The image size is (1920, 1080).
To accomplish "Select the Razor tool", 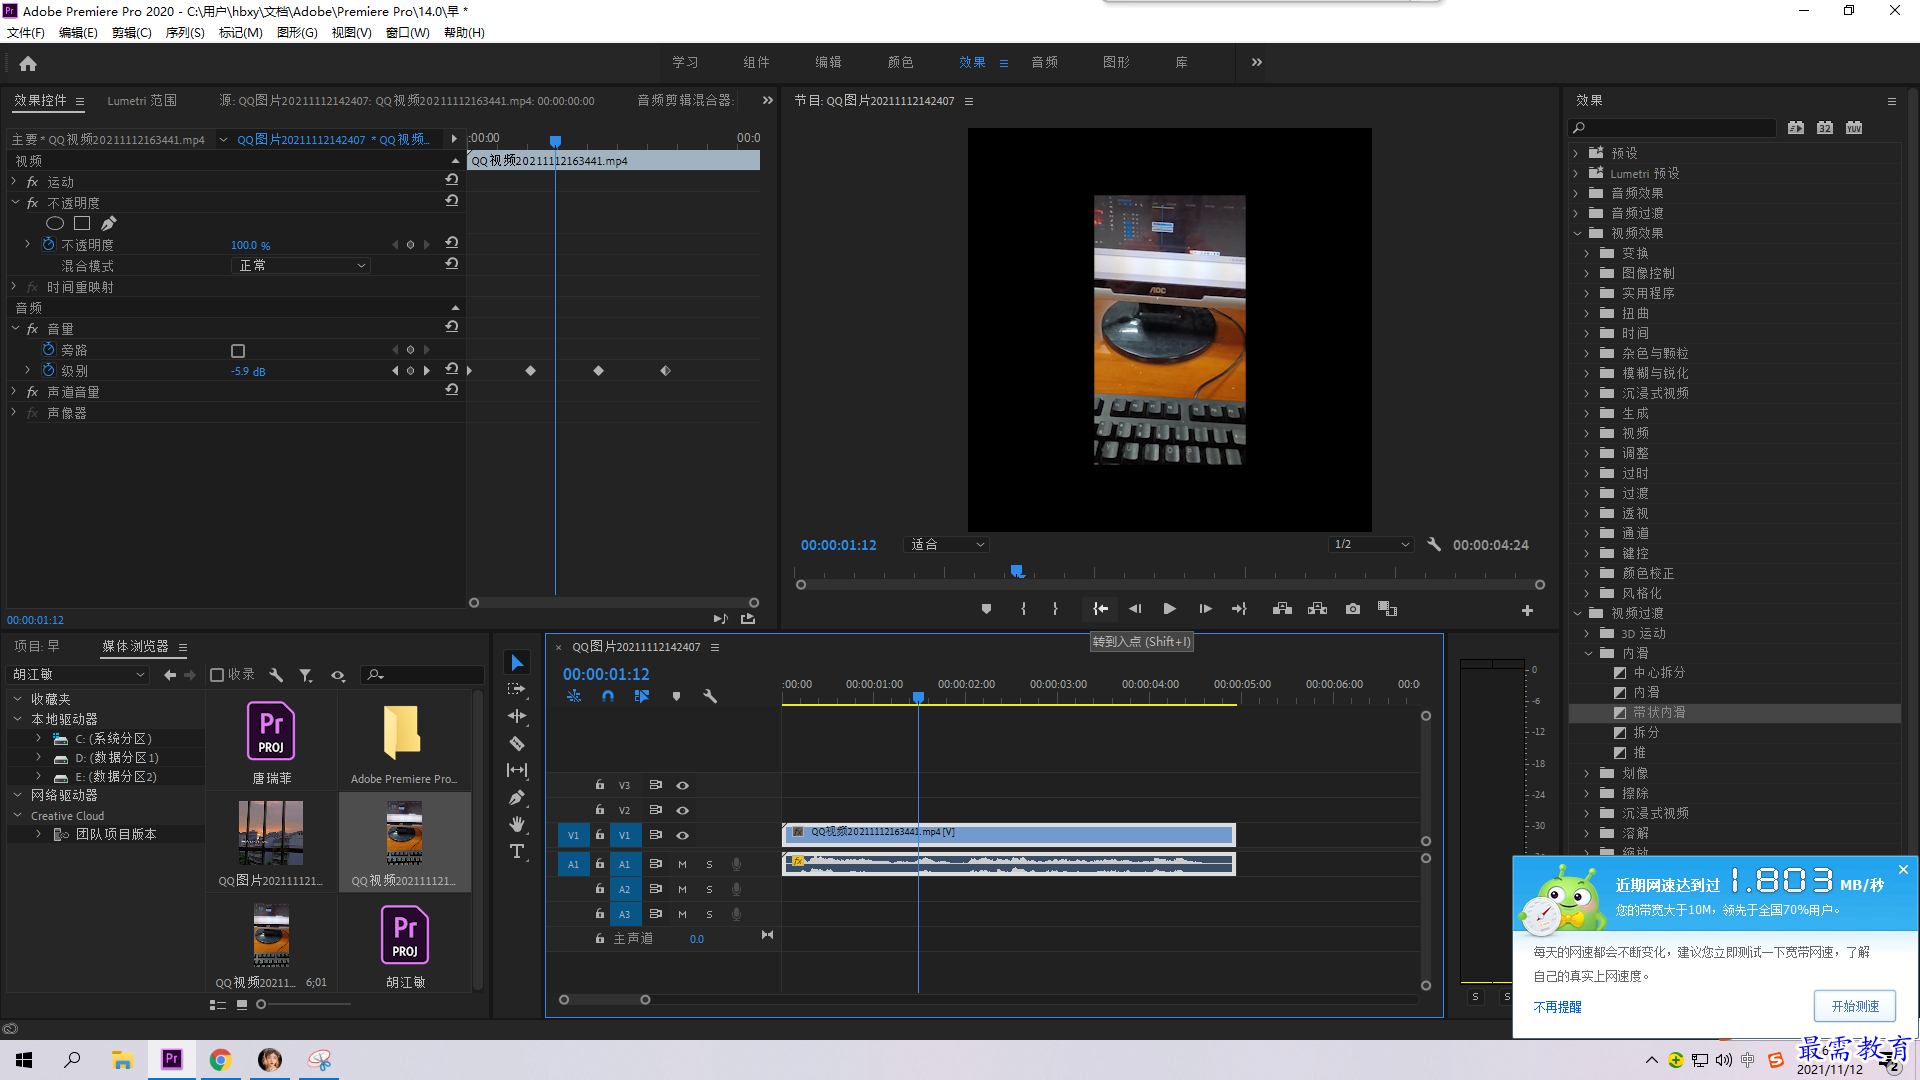I will (x=517, y=743).
